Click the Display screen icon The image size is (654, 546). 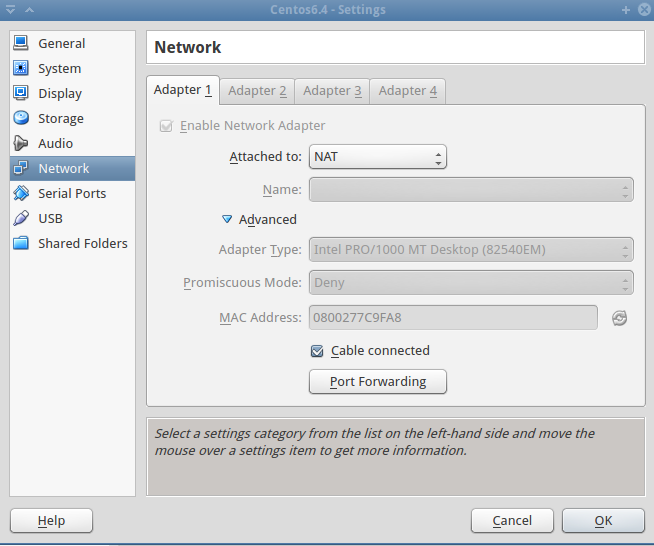pyautogui.click(x=20, y=93)
